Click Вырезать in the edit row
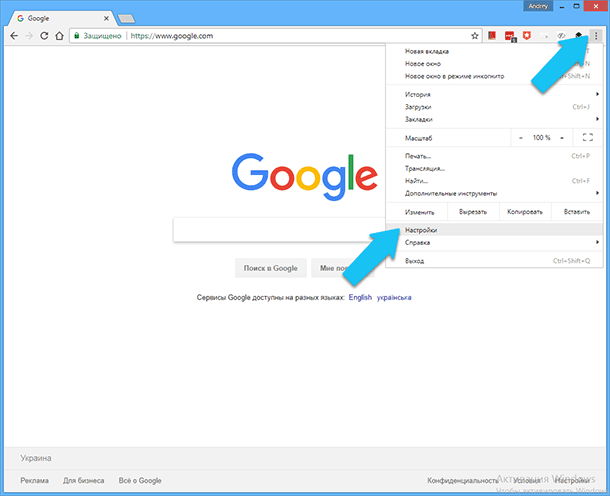The image size is (610, 496). click(x=473, y=212)
